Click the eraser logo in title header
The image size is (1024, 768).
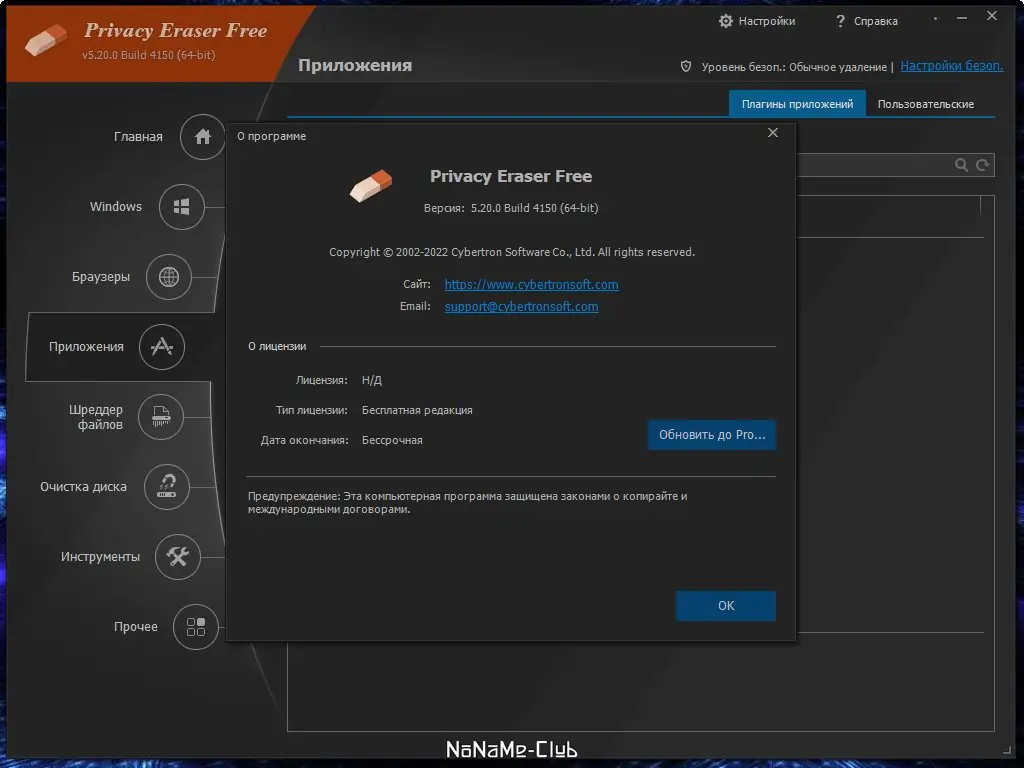point(46,40)
